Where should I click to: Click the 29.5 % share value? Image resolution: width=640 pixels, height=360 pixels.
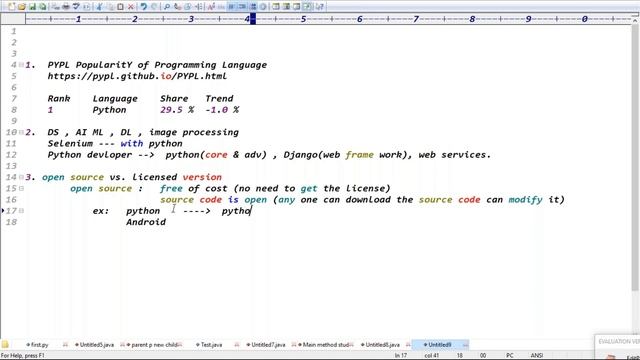[x=177, y=110]
